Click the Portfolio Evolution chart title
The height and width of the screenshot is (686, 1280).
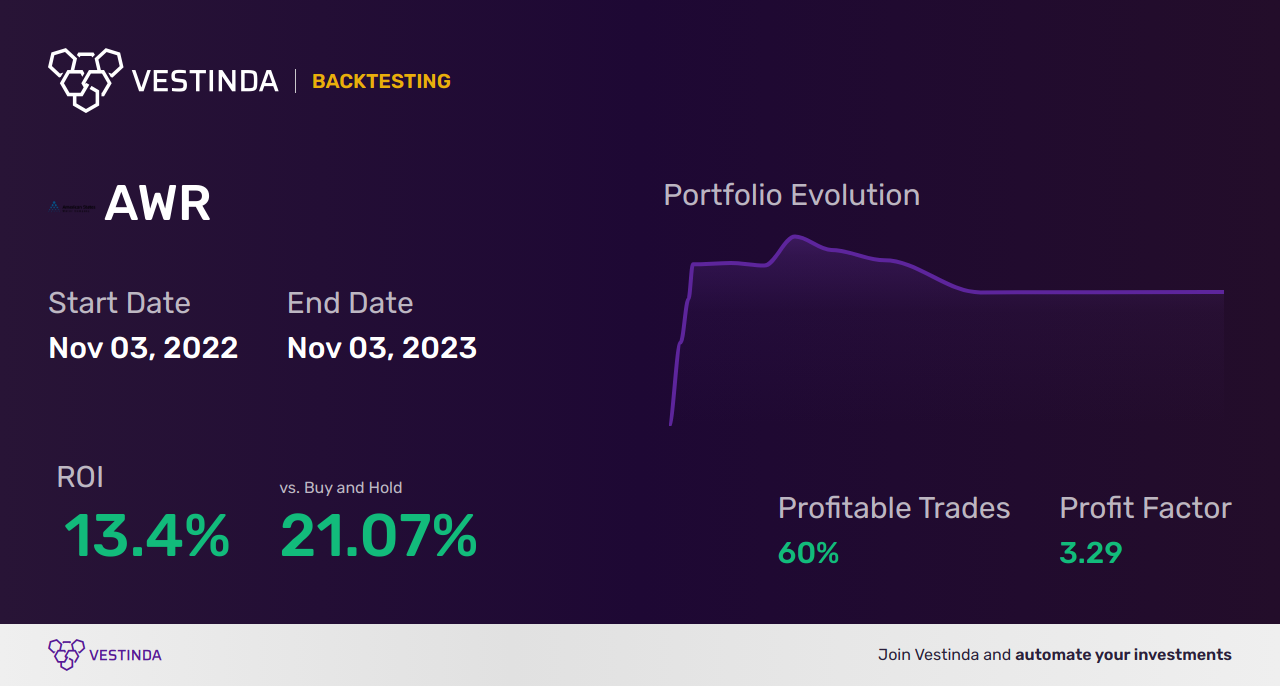(x=791, y=195)
